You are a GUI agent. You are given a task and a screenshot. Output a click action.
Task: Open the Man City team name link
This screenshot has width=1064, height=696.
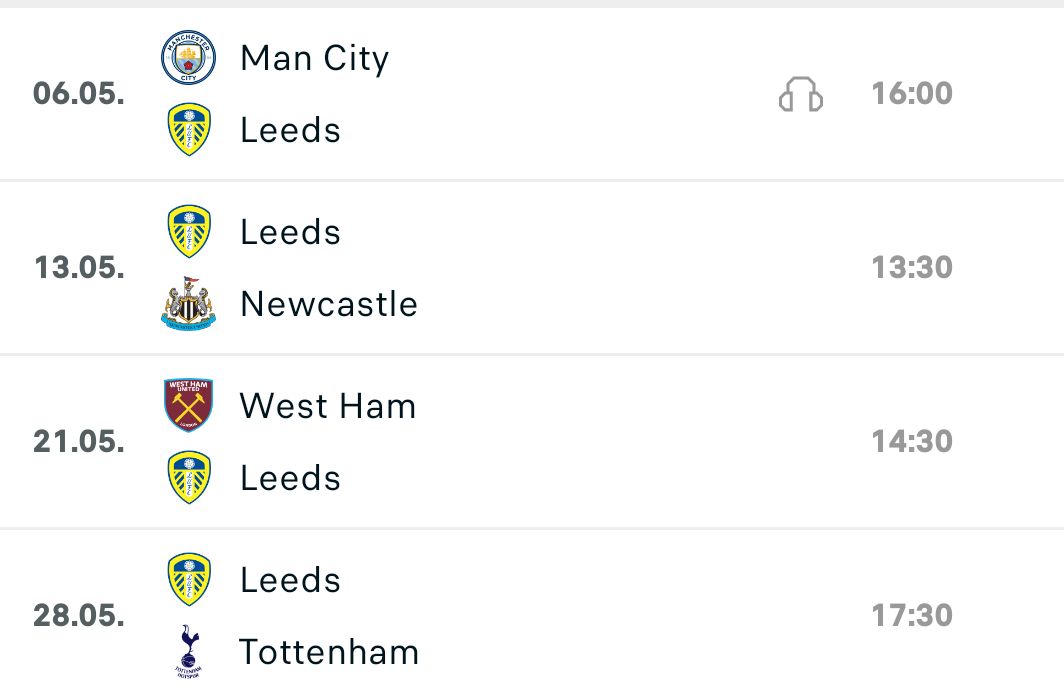(314, 58)
